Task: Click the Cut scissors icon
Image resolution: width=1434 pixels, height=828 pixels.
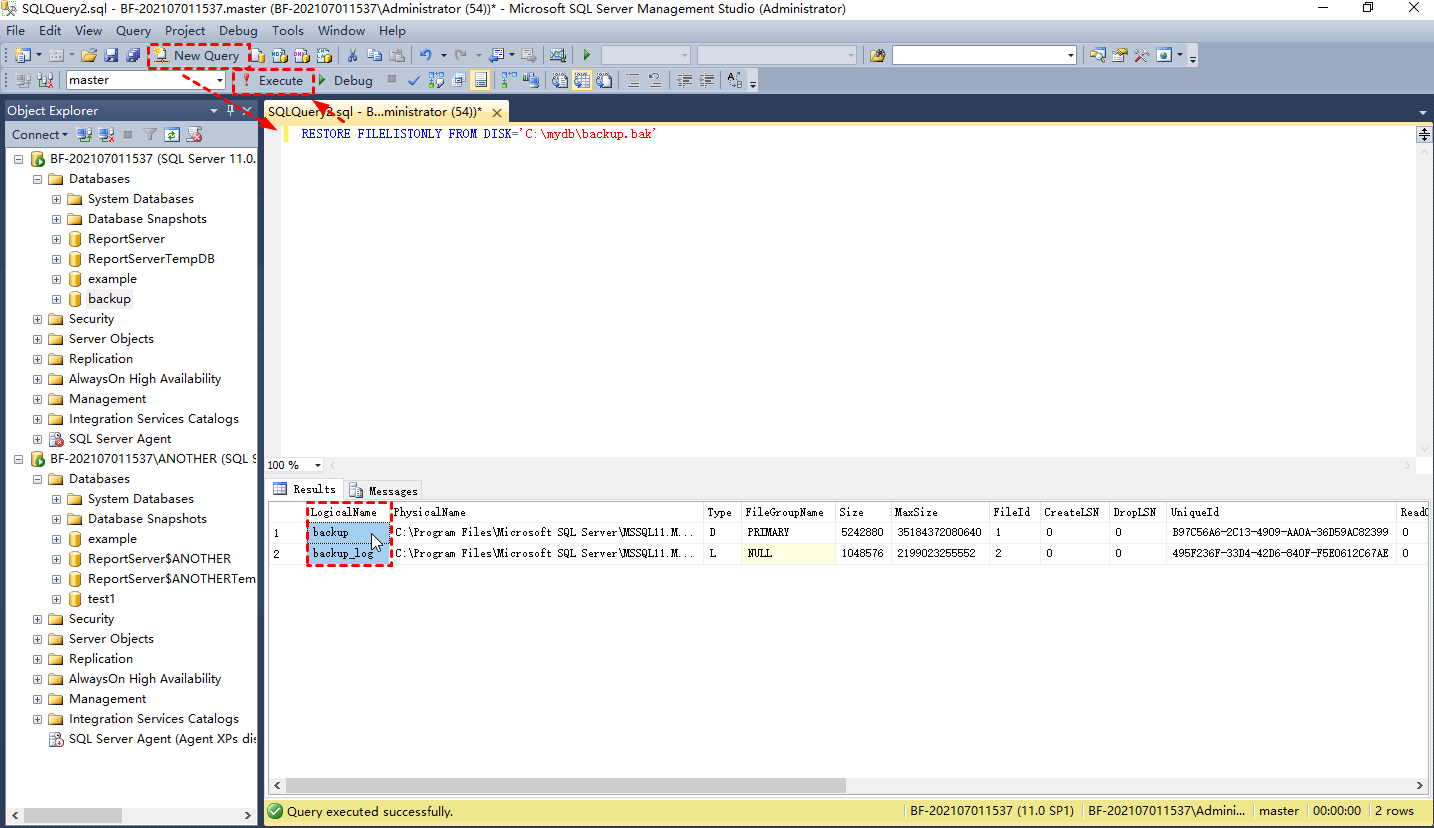Action: click(x=352, y=56)
